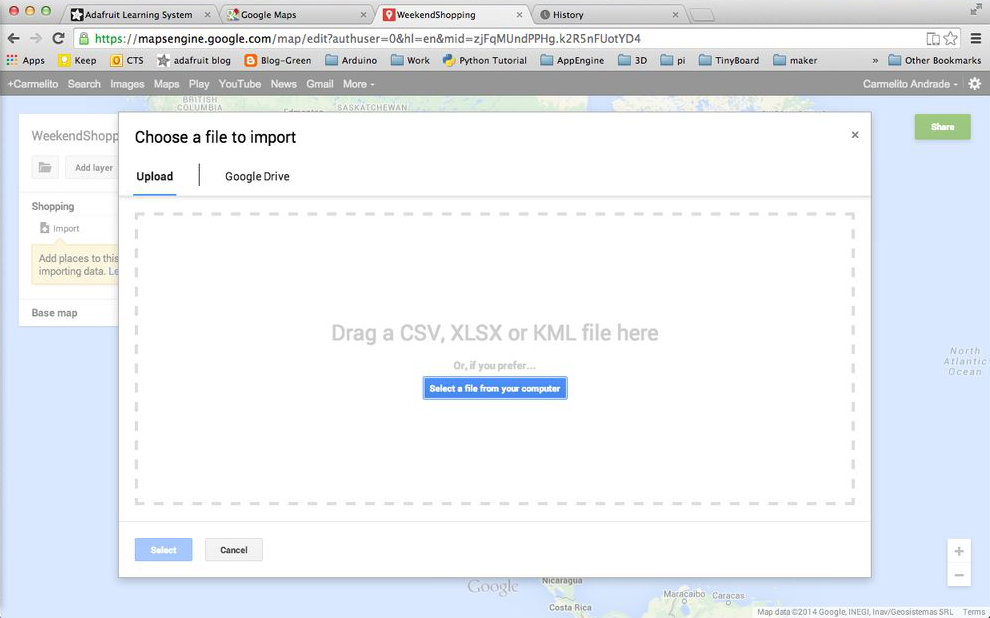This screenshot has height=618, width=990.
Task: Open the pi bookmarks folder
Action: click(x=672, y=61)
